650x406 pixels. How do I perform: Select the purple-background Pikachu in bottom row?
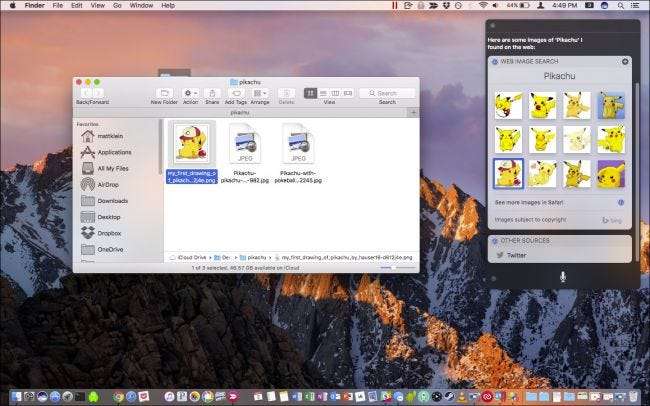click(x=611, y=173)
